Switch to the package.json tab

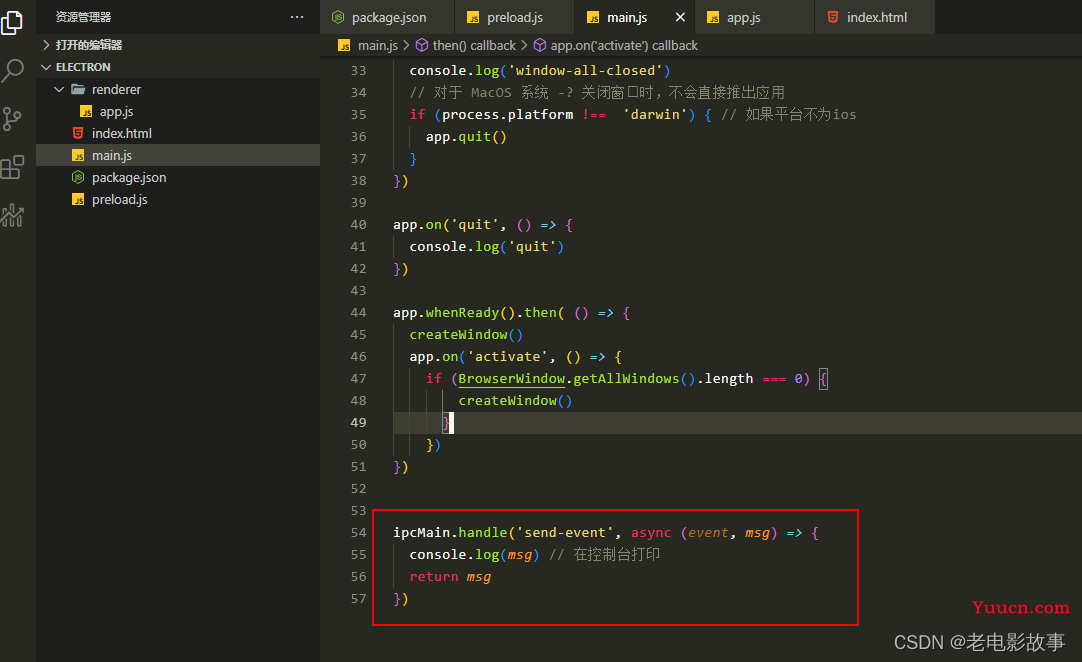pyautogui.click(x=387, y=17)
